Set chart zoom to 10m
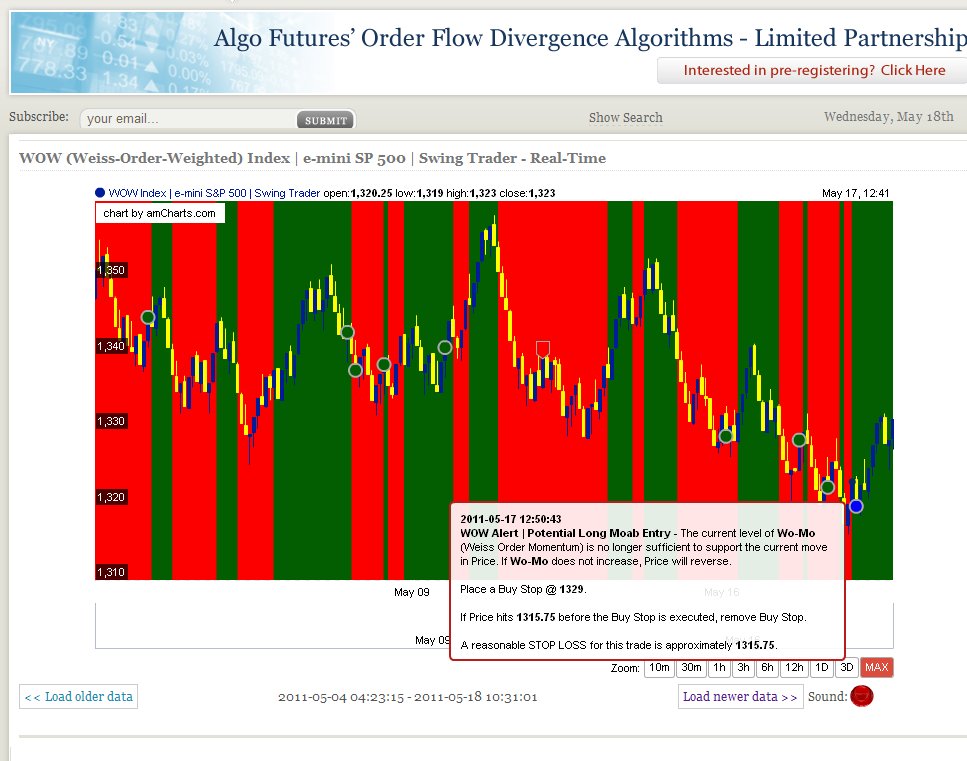The height and width of the screenshot is (761, 967). (659, 667)
